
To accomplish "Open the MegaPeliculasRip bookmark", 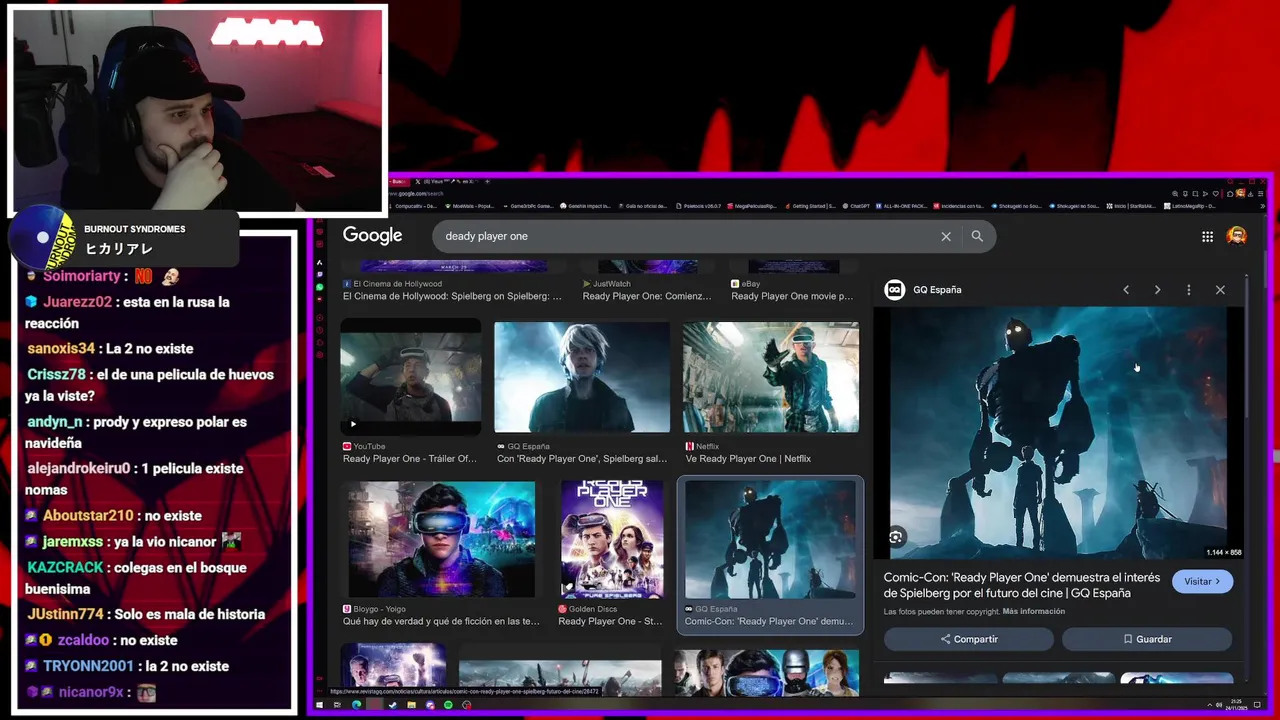I will (x=752, y=206).
